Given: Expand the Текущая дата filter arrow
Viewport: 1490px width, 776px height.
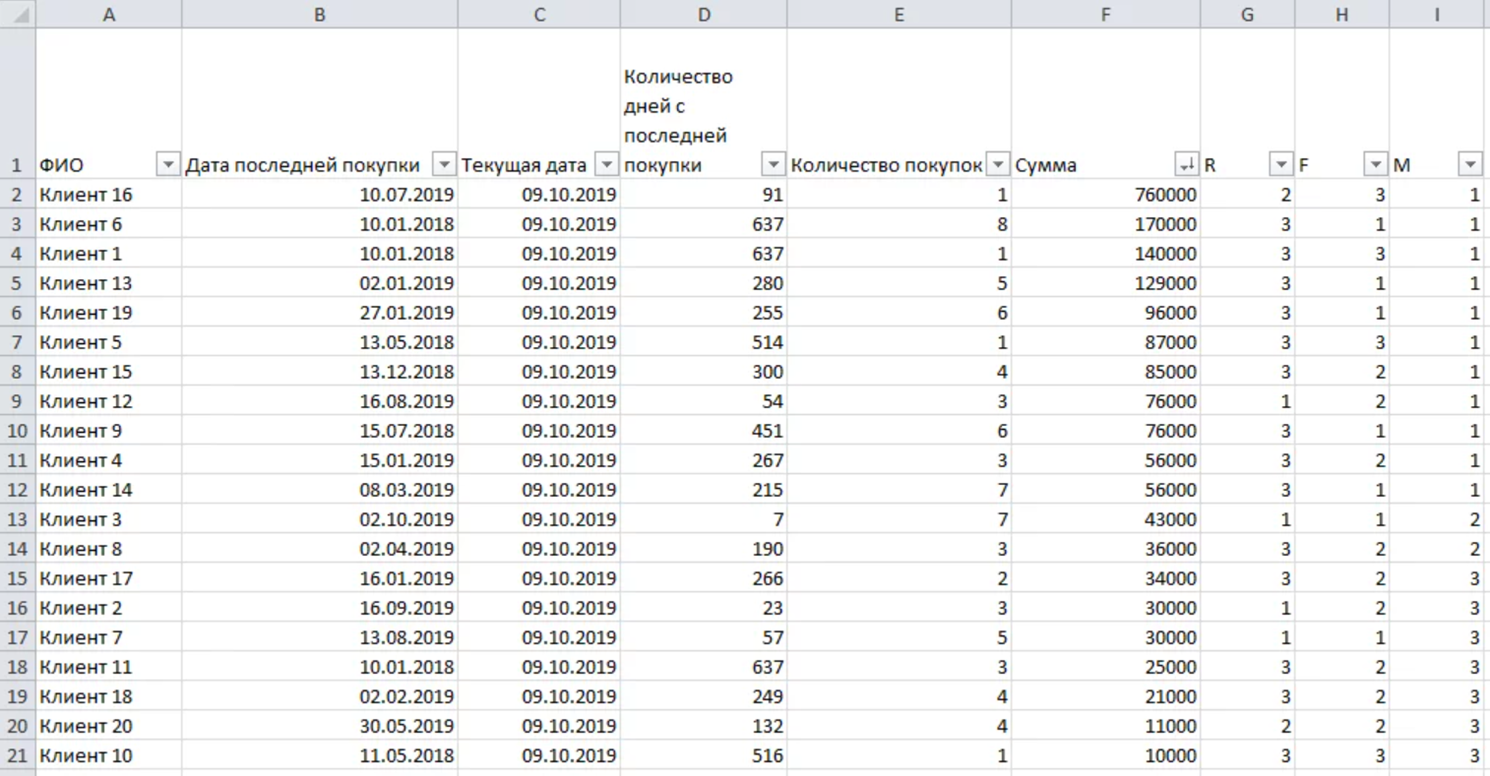Looking at the screenshot, I should click(x=606, y=165).
